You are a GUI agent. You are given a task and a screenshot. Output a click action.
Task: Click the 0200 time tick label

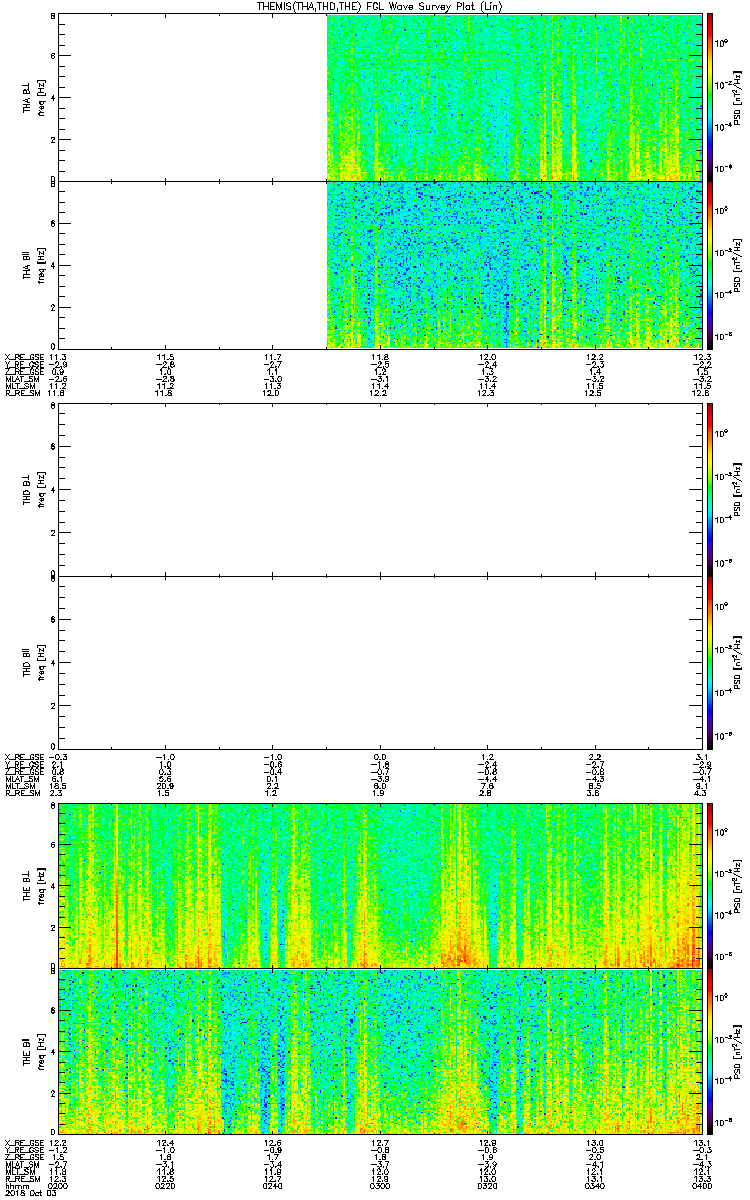point(59,1185)
